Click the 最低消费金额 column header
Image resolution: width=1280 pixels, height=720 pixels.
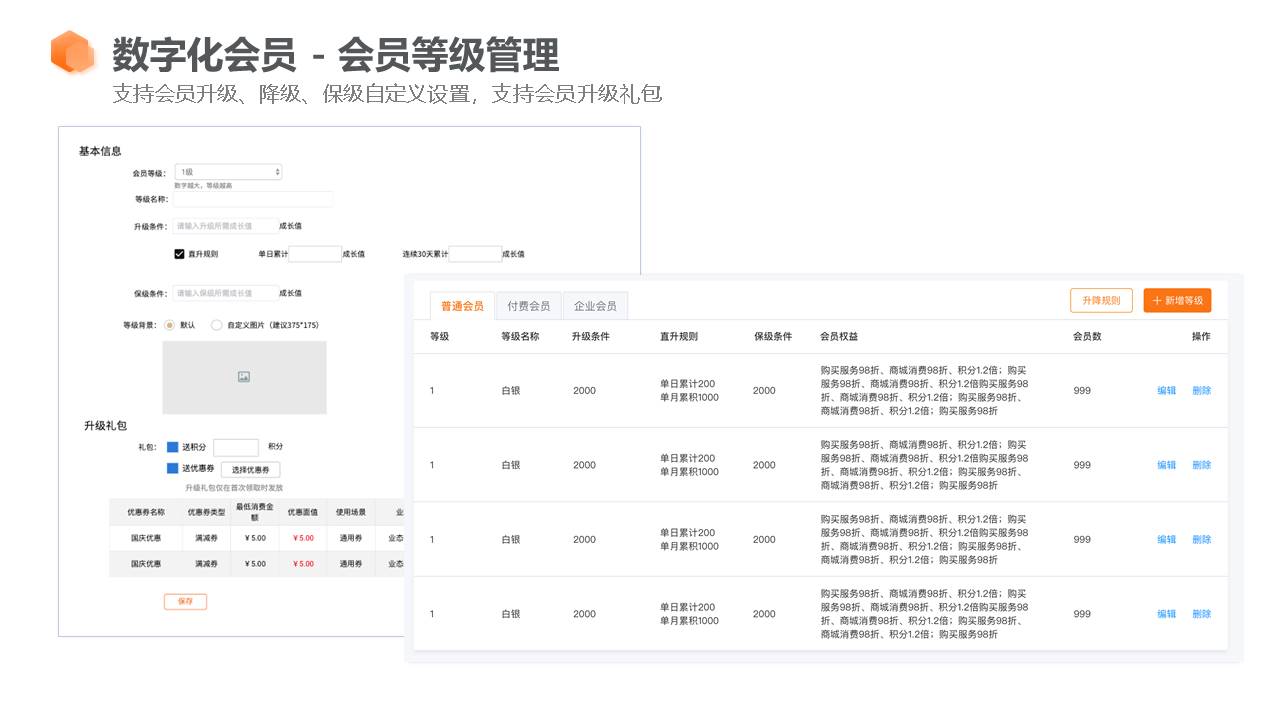[256, 512]
